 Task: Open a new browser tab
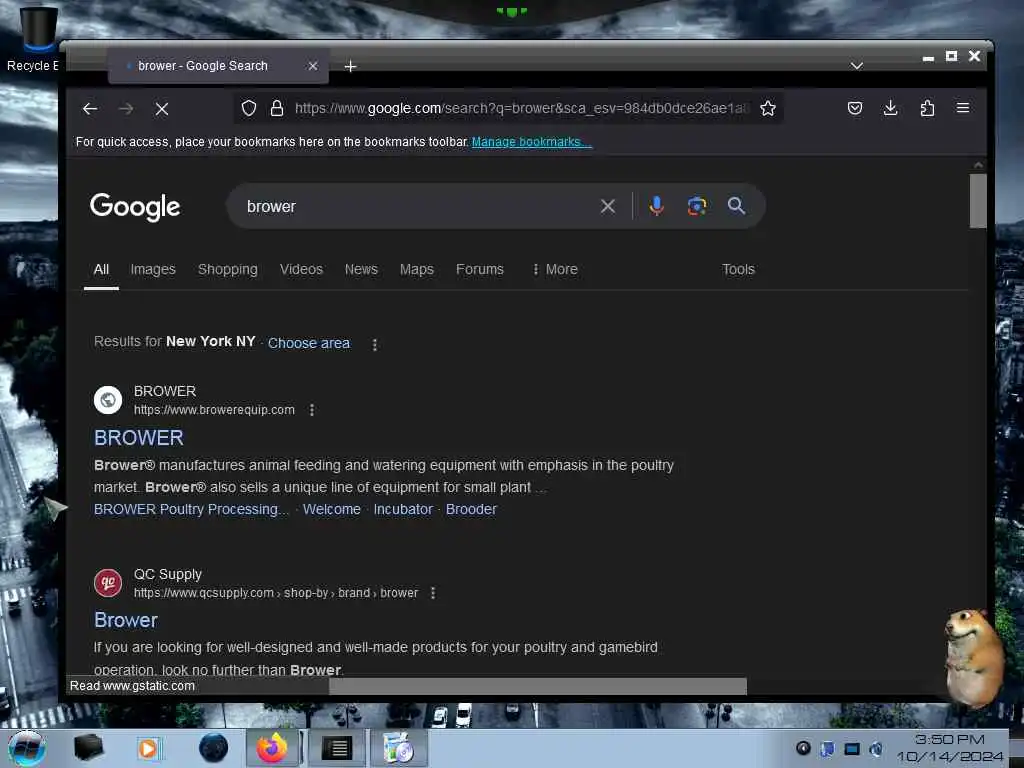(x=350, y=67)
